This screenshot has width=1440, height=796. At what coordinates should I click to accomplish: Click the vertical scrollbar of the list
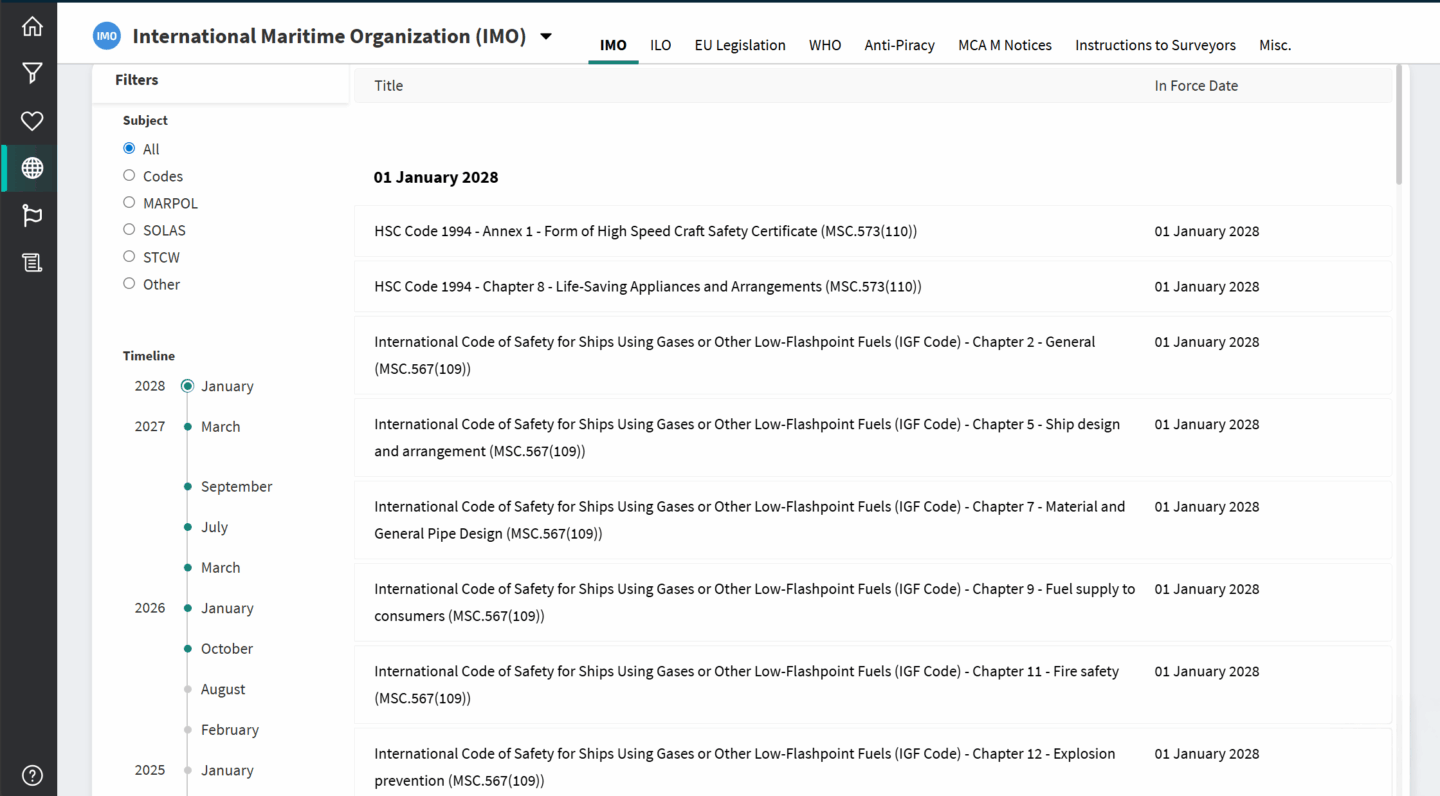pos(1398,125)
